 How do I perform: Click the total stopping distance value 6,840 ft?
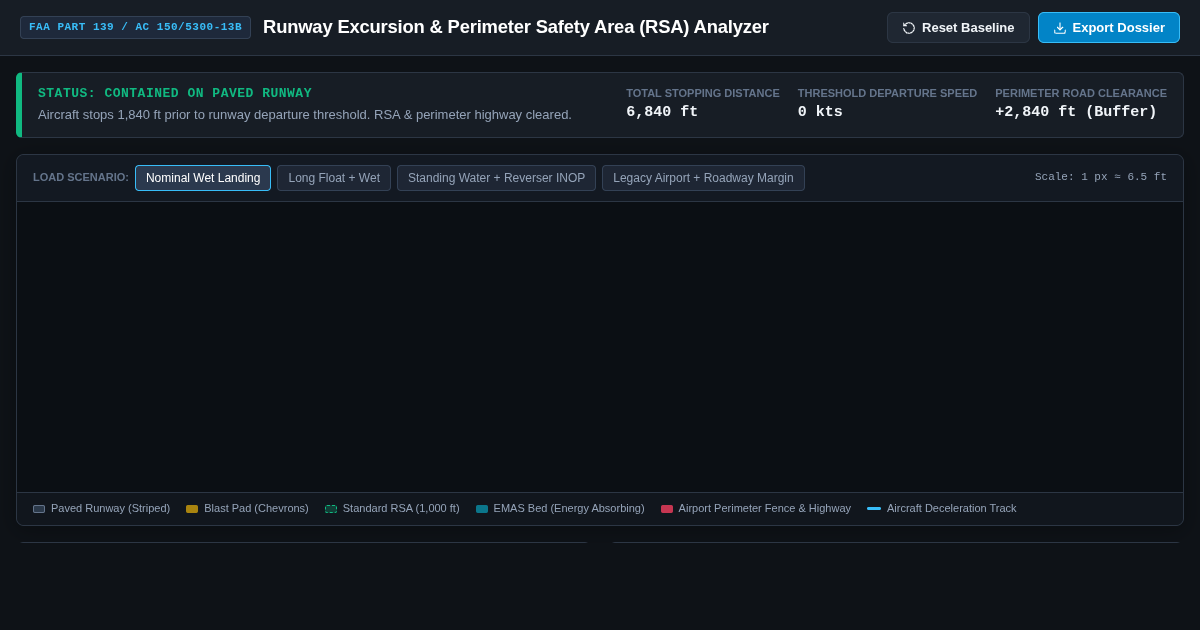662,112
